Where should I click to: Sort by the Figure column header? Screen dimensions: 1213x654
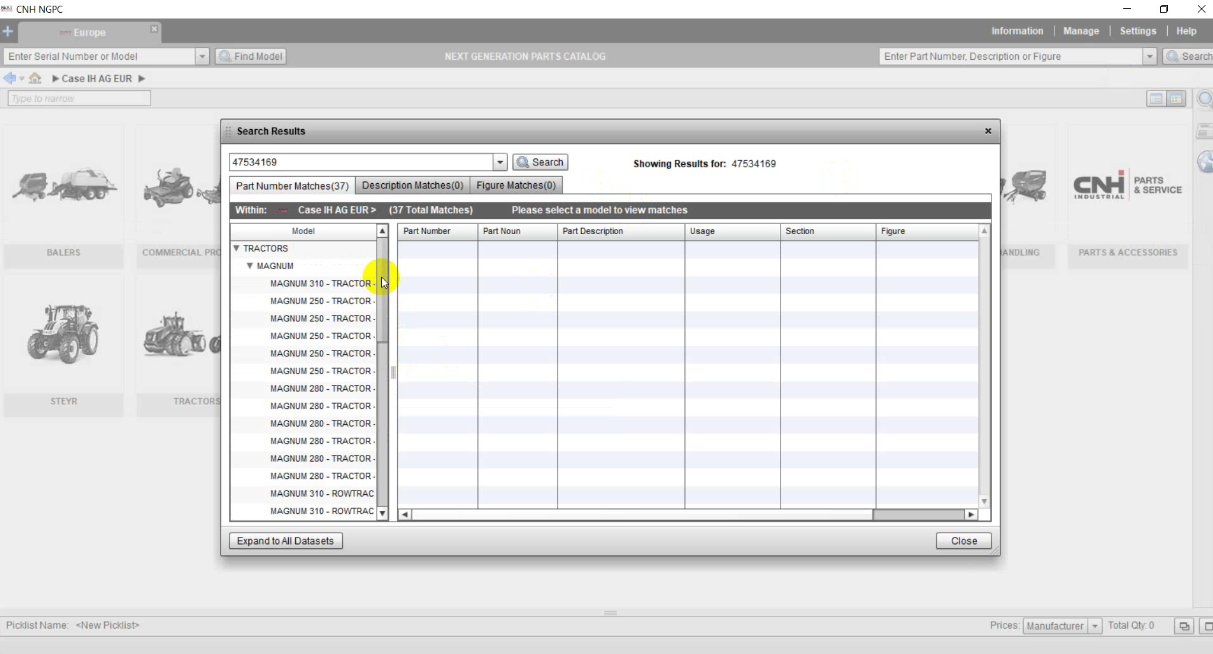point(927,231)
